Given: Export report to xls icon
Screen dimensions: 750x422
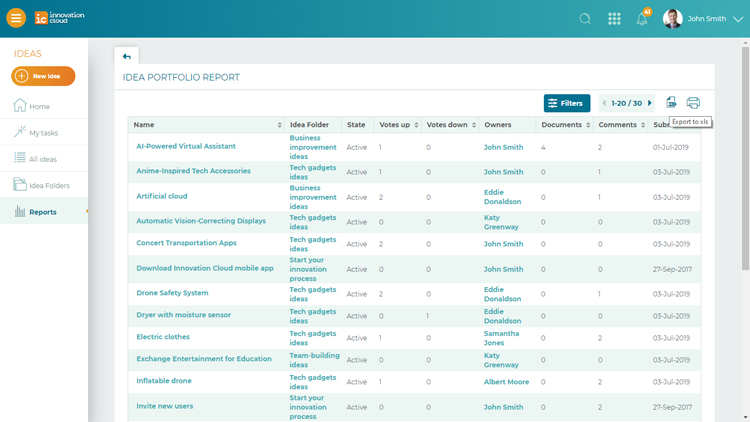Looking at the screenshot, I should coord(671,102).
